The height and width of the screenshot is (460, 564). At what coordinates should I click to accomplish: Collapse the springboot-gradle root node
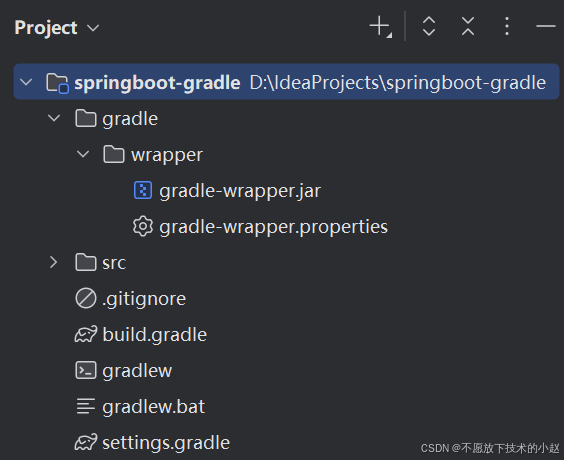pyautogui.click(x=26, y=82)
